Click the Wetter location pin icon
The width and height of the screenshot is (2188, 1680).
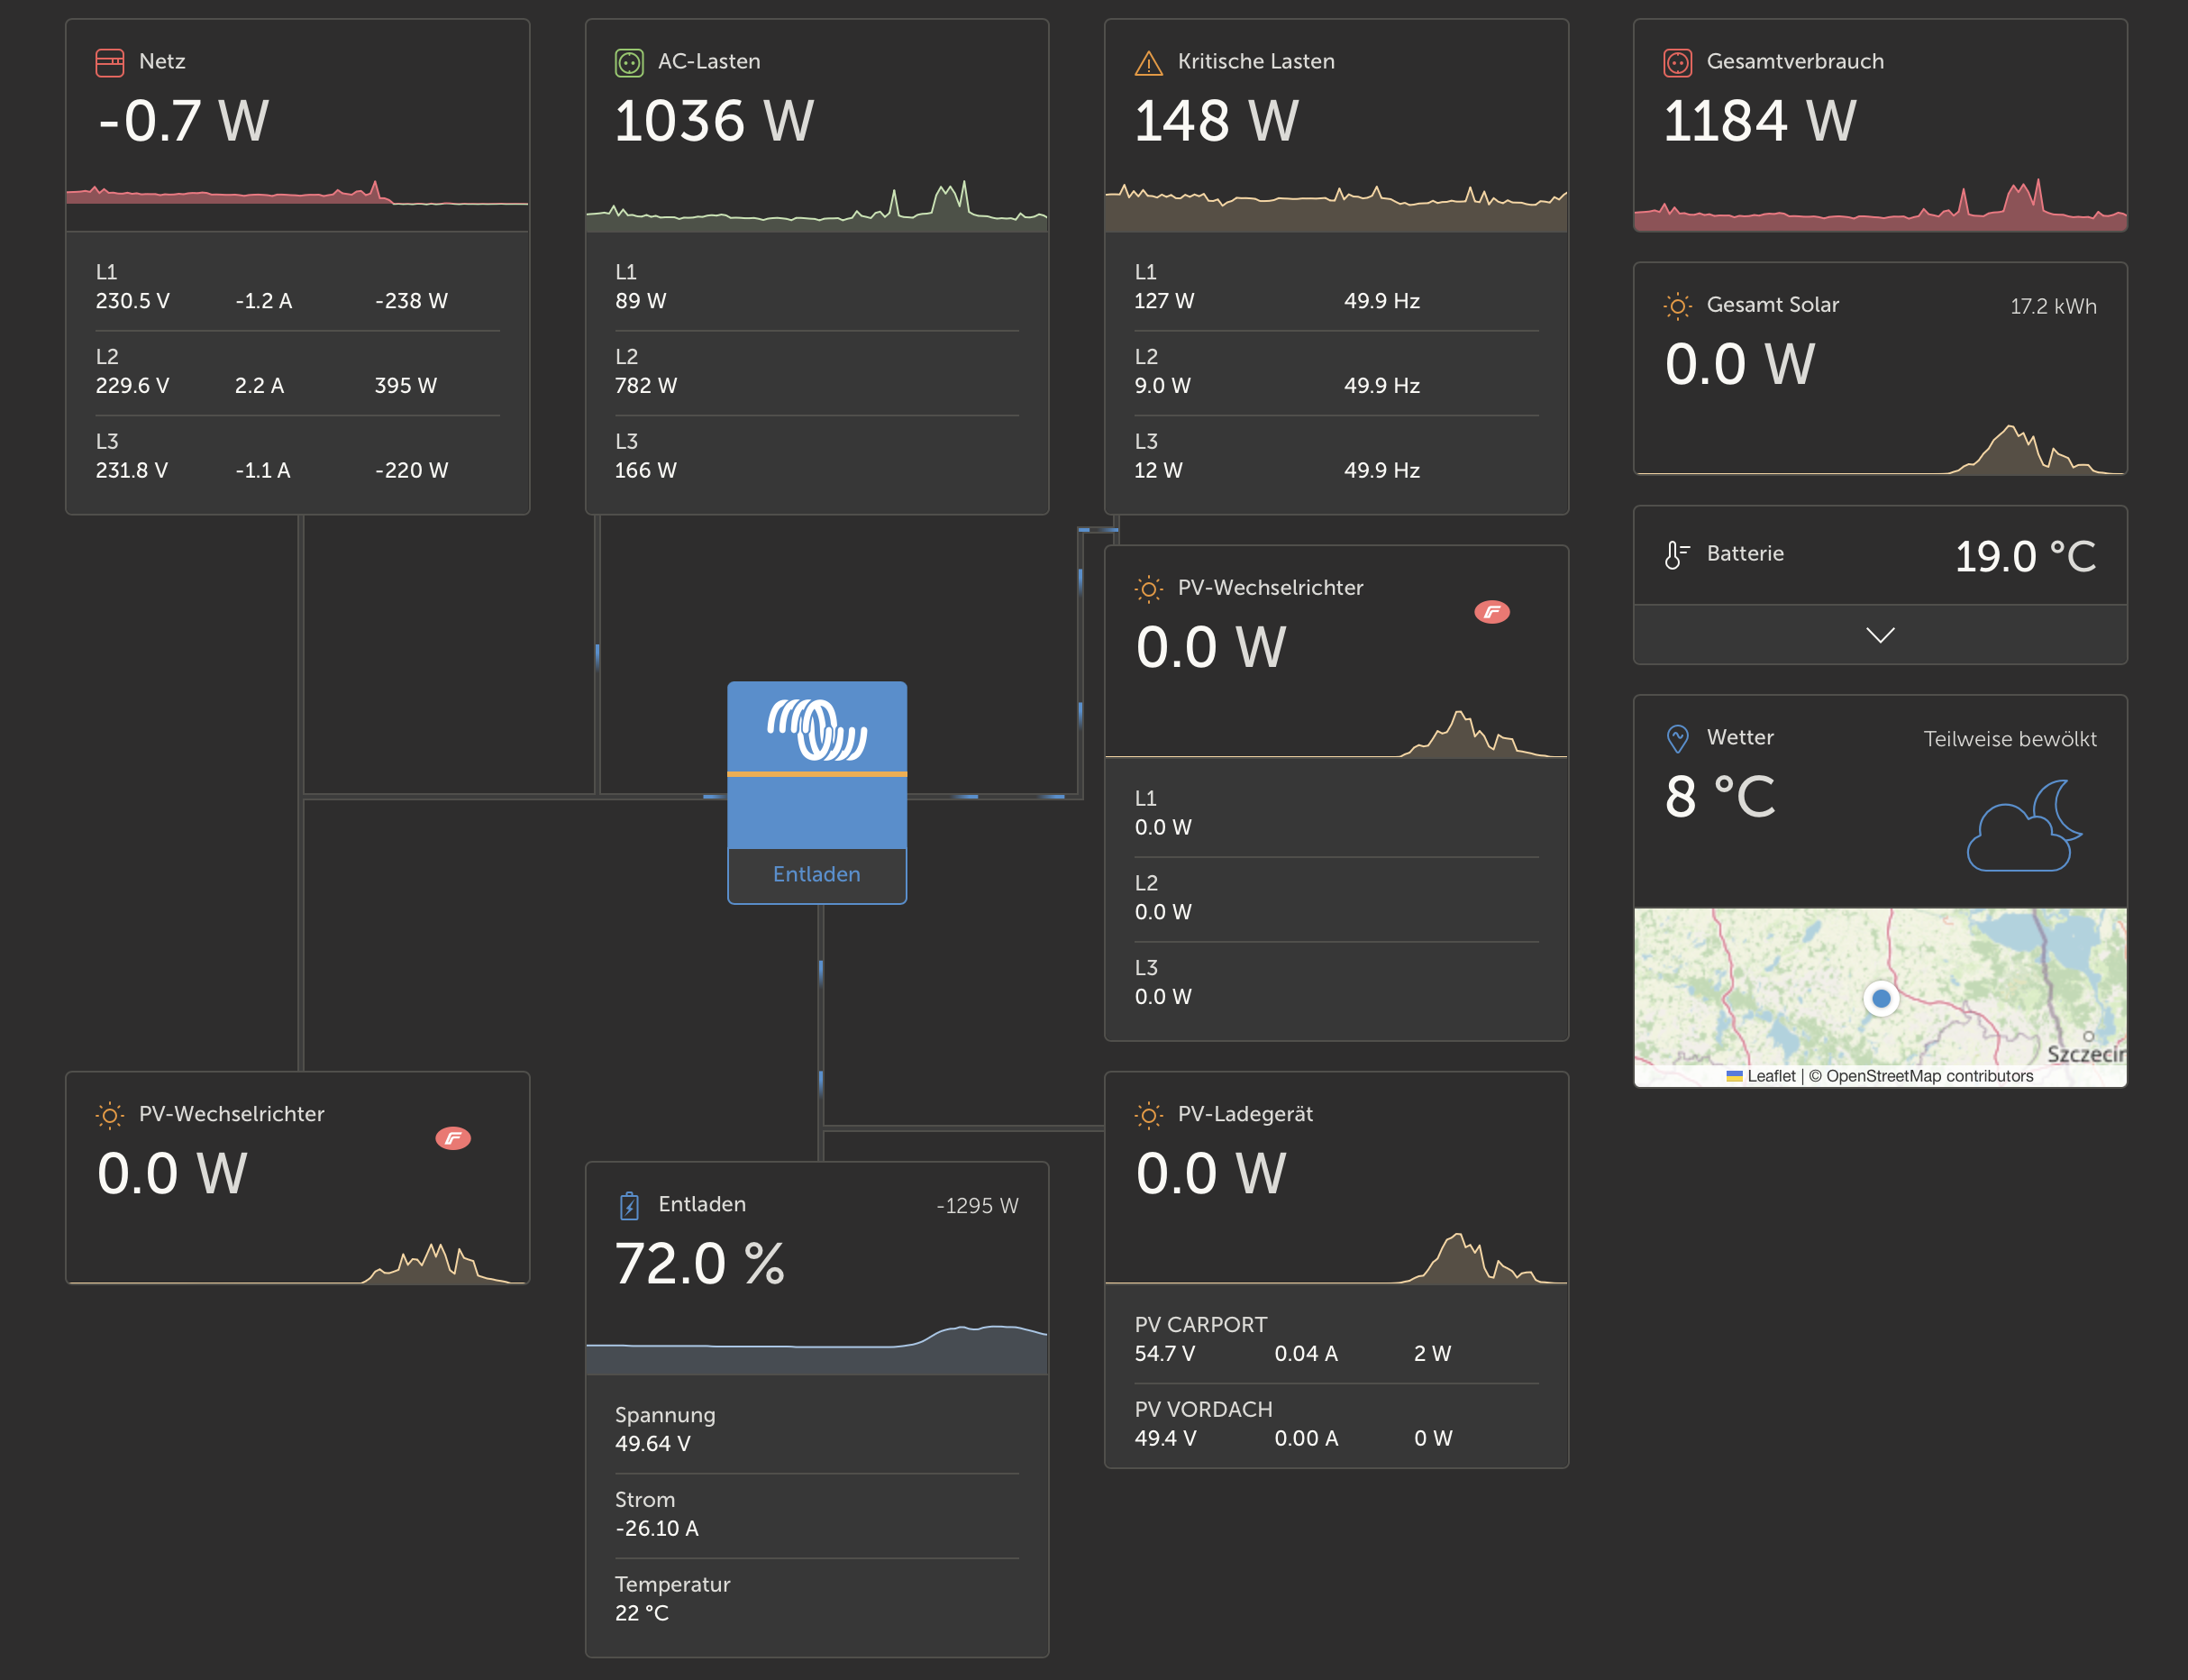tap(1677, 738)
